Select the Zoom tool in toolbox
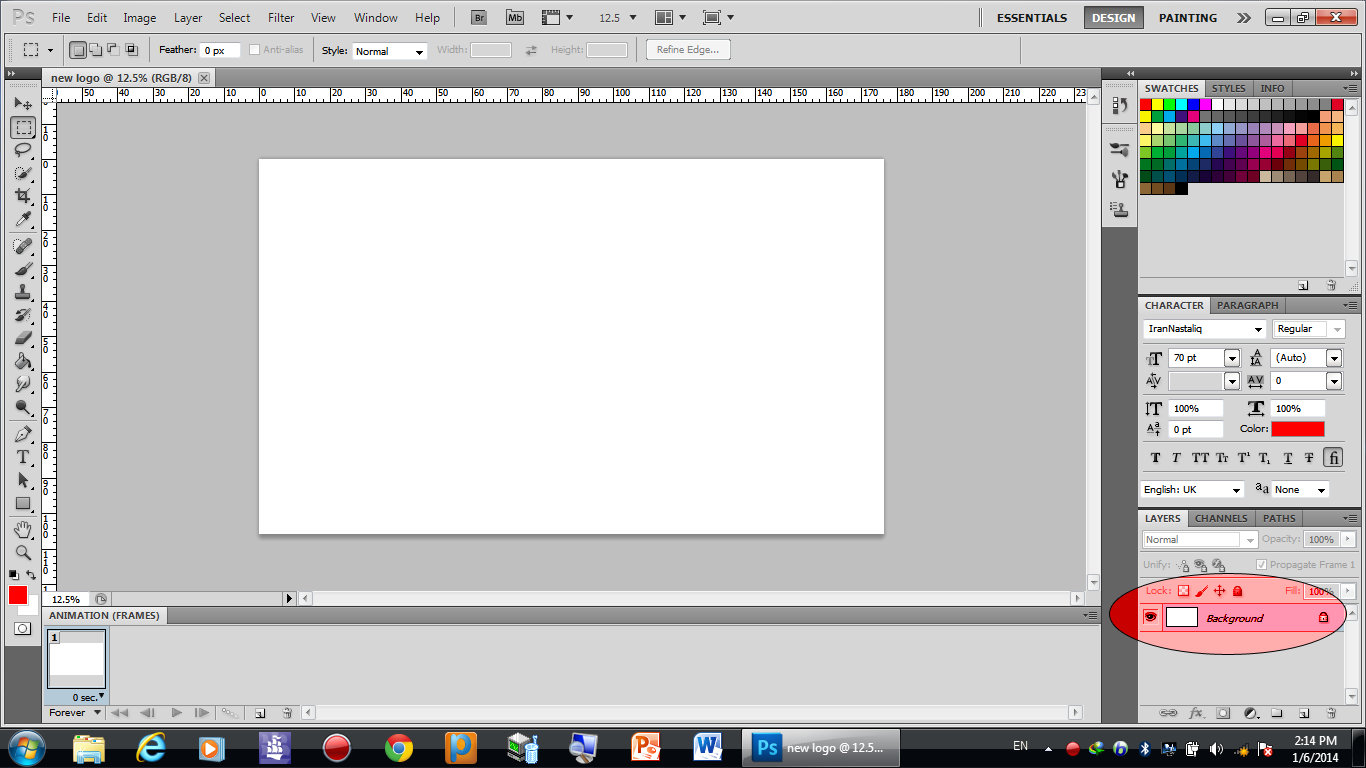Image resolution: width=1366 pixels, height=768 pixels. click(x=22, y=552)
